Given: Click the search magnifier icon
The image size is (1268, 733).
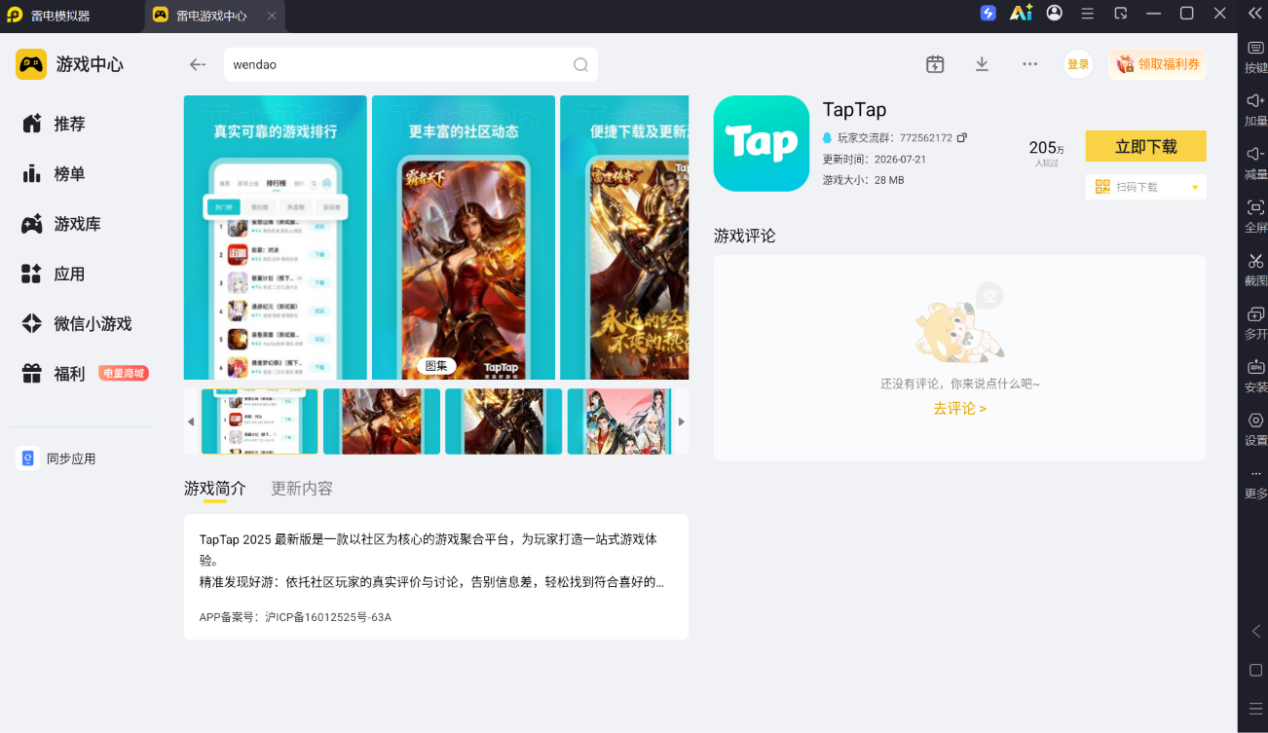Looking at the screenshot, I should point(580,65).
